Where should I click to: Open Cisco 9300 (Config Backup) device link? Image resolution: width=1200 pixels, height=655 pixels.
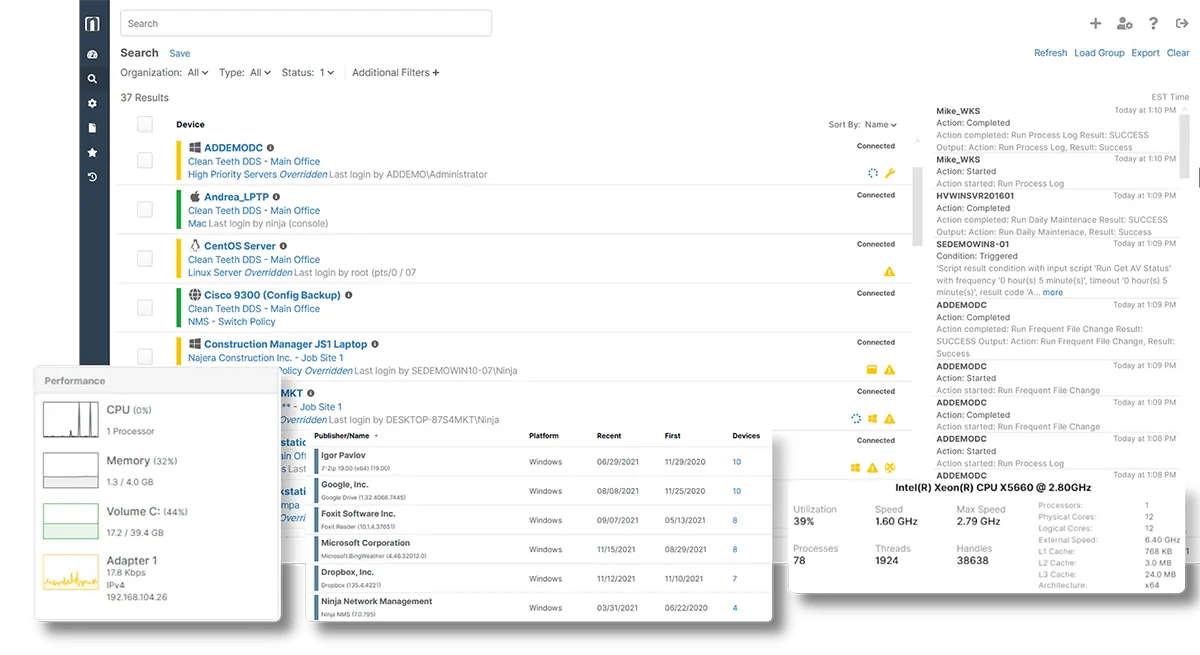pos(272,295)
